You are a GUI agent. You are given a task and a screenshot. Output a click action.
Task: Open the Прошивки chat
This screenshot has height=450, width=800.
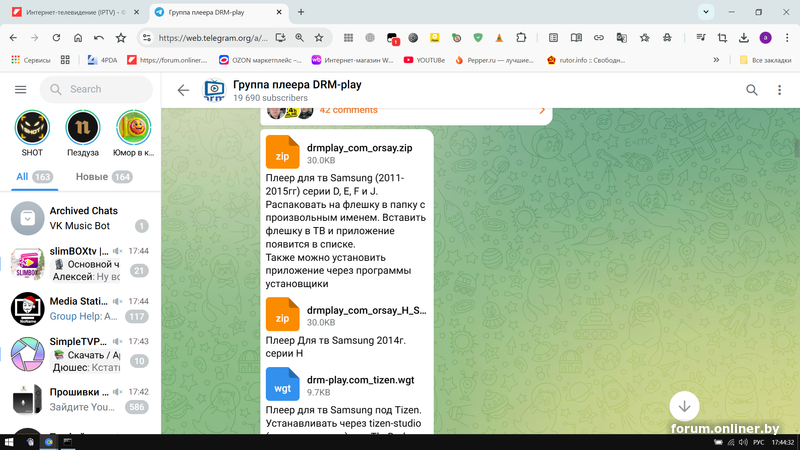[x=80, y=399]
